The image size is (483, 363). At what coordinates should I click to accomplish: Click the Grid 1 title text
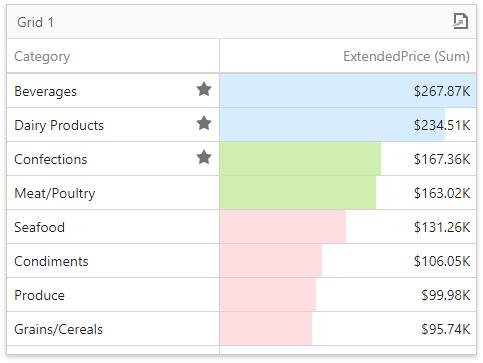tap(35, 22)
